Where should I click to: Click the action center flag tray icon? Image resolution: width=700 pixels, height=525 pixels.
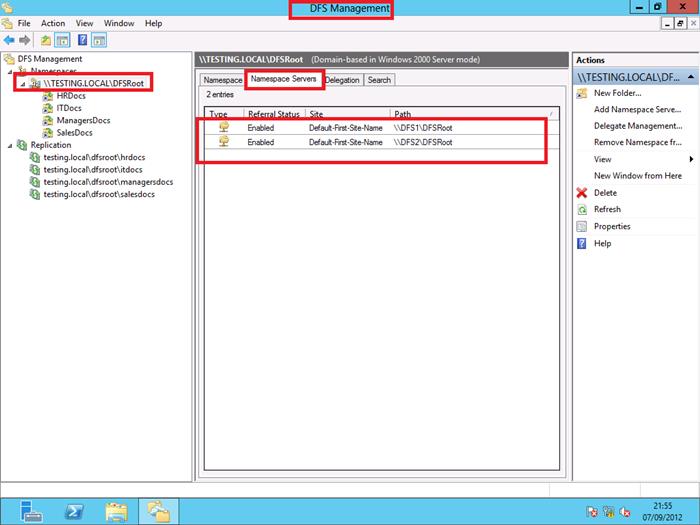pos(592,512)
